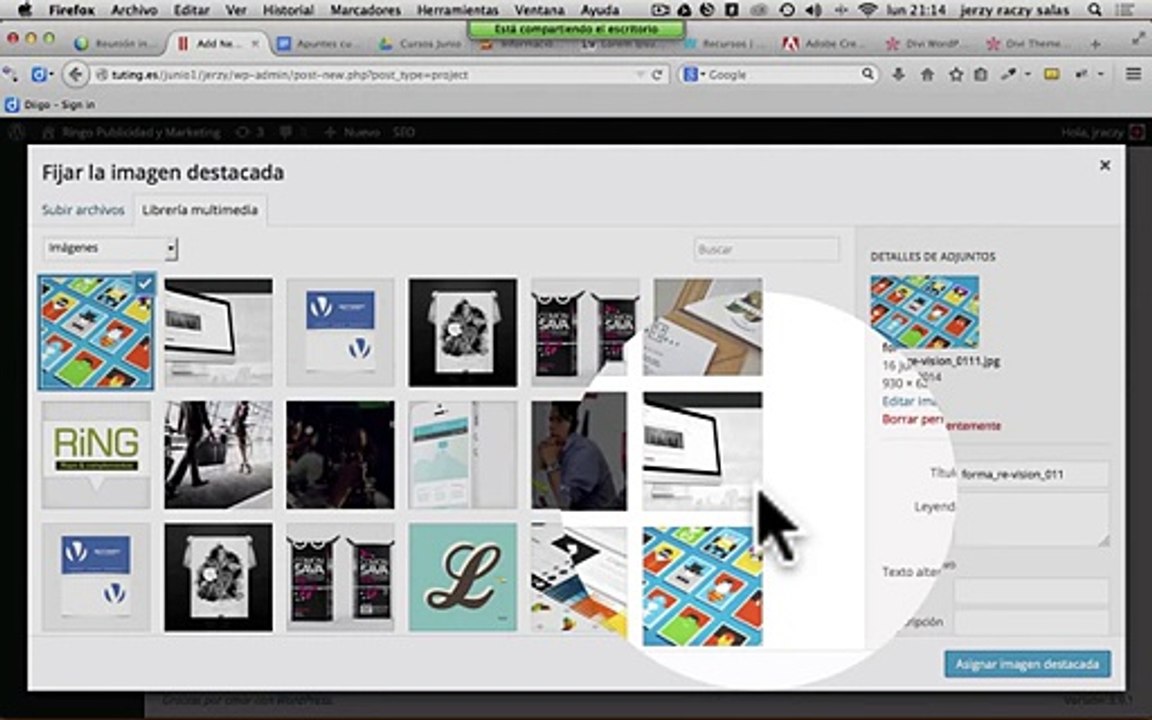This screenshot has height=720, width=1152.
Task: Open Spotlight search in the menu bar
Action: 1094,10
